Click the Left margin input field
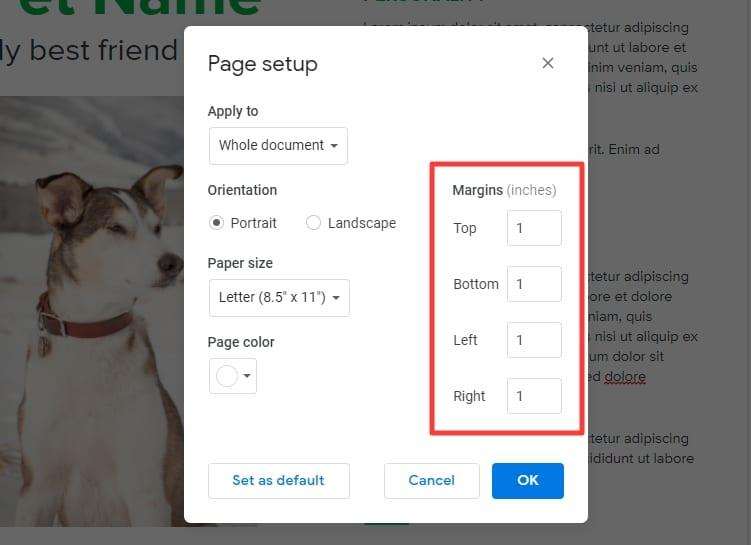The image size is (751, 545). pyautogui.click(x=534, y=340)
